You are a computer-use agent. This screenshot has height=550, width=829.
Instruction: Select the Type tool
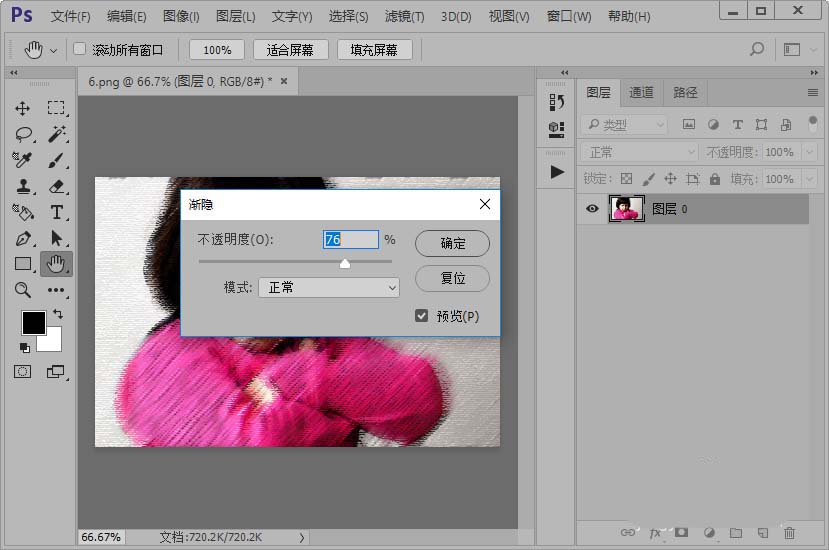tap(57, 212)
